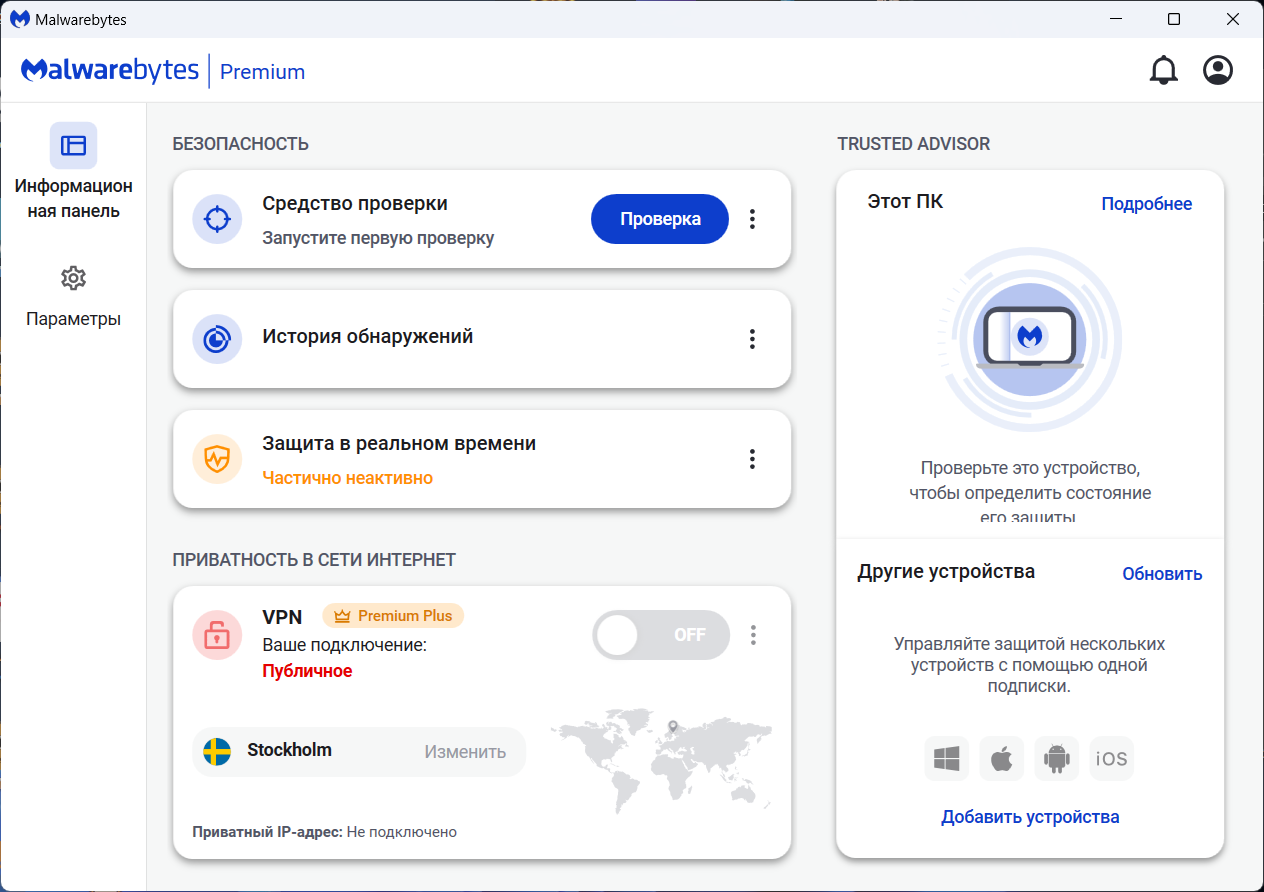1264x892 pixels.
Task: Open the detection history three-dot menu
Action: 753,339
